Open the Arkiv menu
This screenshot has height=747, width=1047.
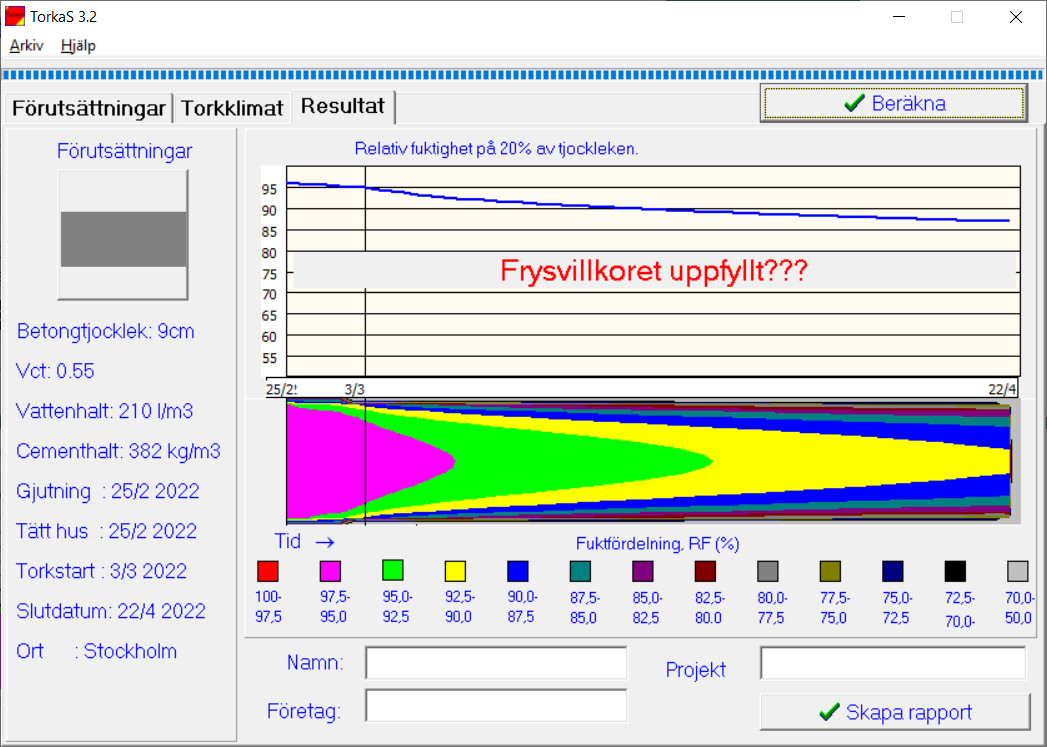[x=27, y=45]
